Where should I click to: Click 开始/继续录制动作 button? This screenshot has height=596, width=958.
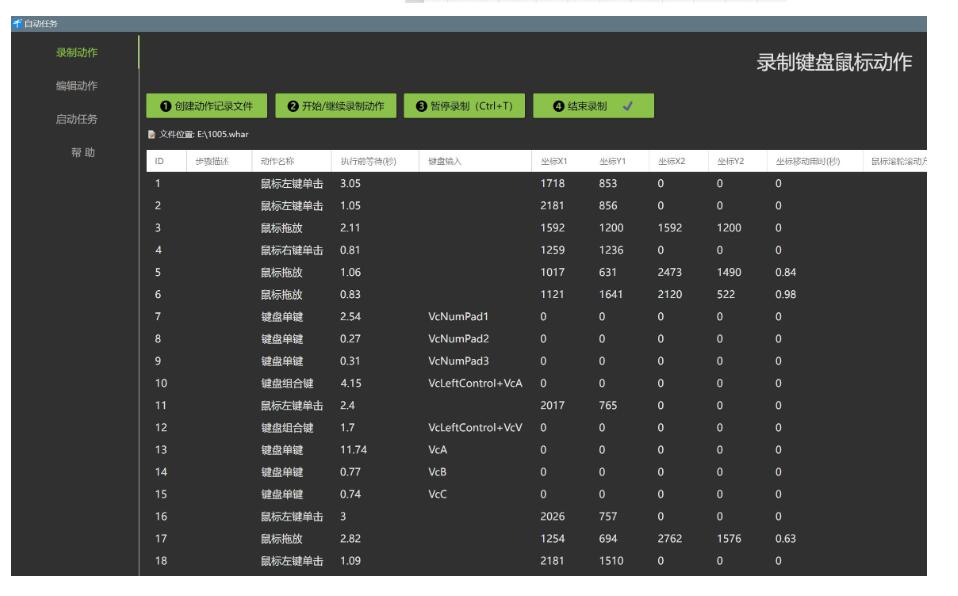tap(335, 106)
